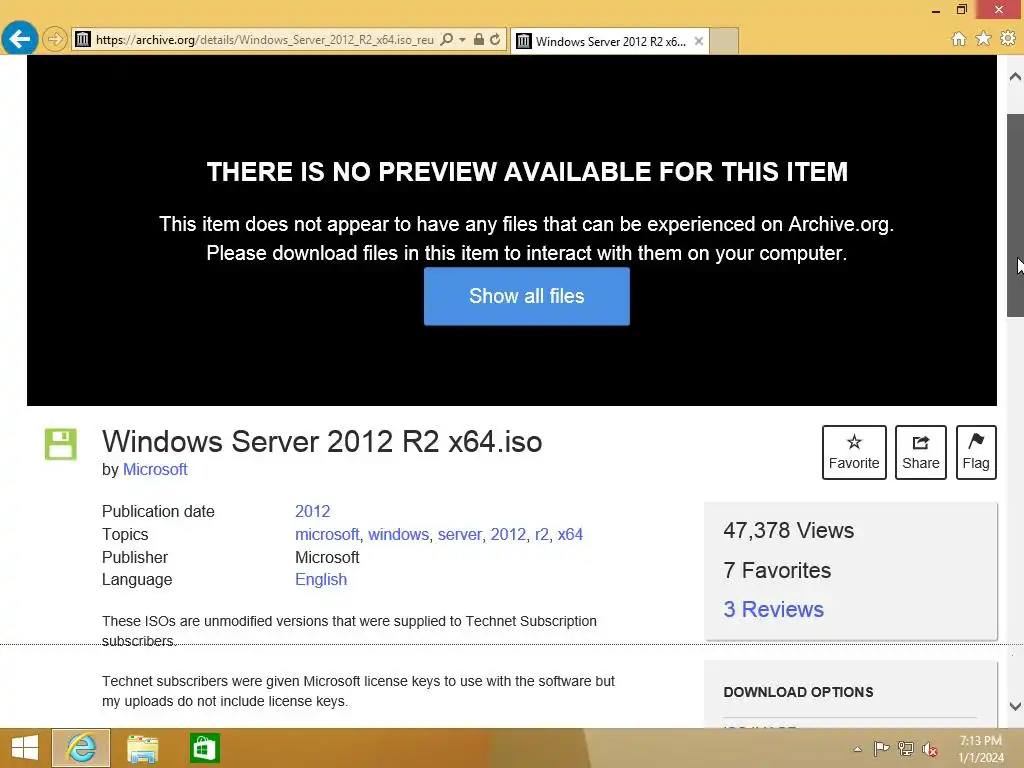1024x768 pixels.
Task: Click the security lock icon in address bar
Action: (479, 40)
